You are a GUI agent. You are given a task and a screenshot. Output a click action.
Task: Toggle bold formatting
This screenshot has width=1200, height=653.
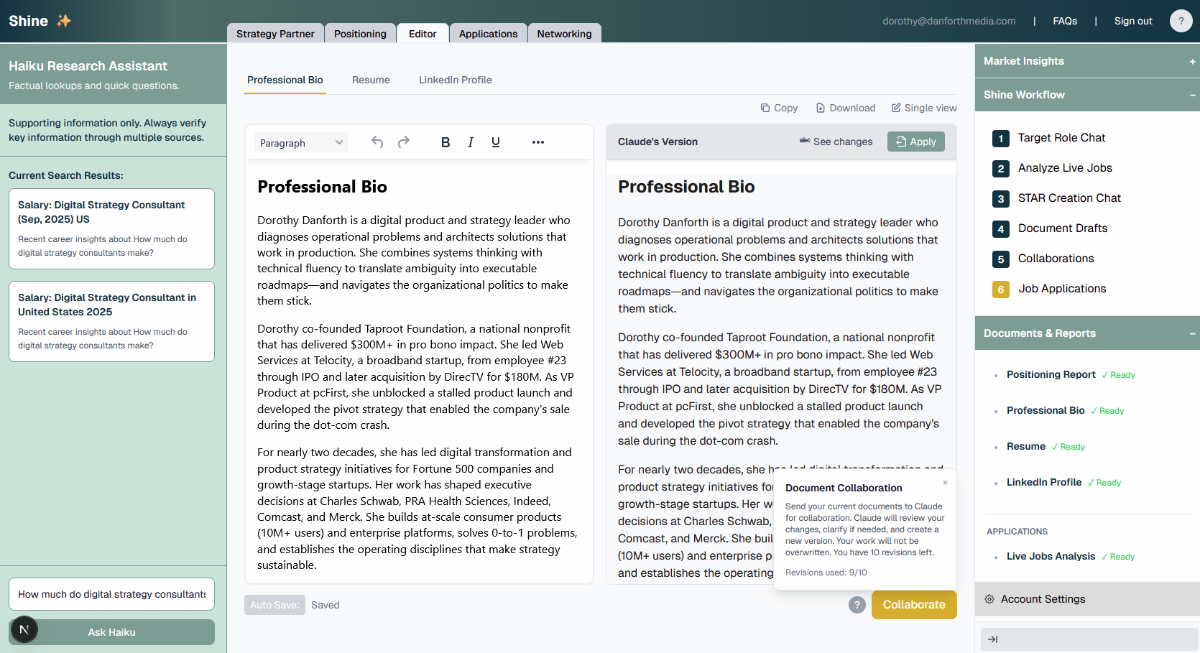[x=446, y=142]
